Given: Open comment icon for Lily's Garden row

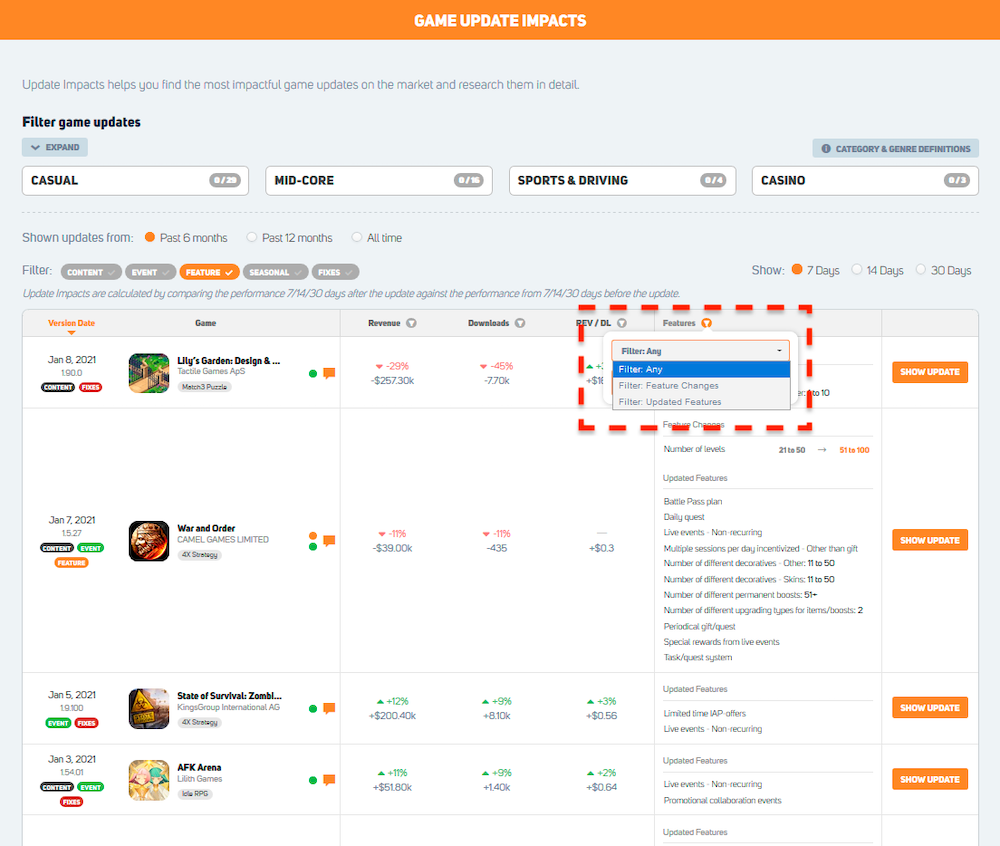Looking at the screenshot, I should [x=329, y=373].
